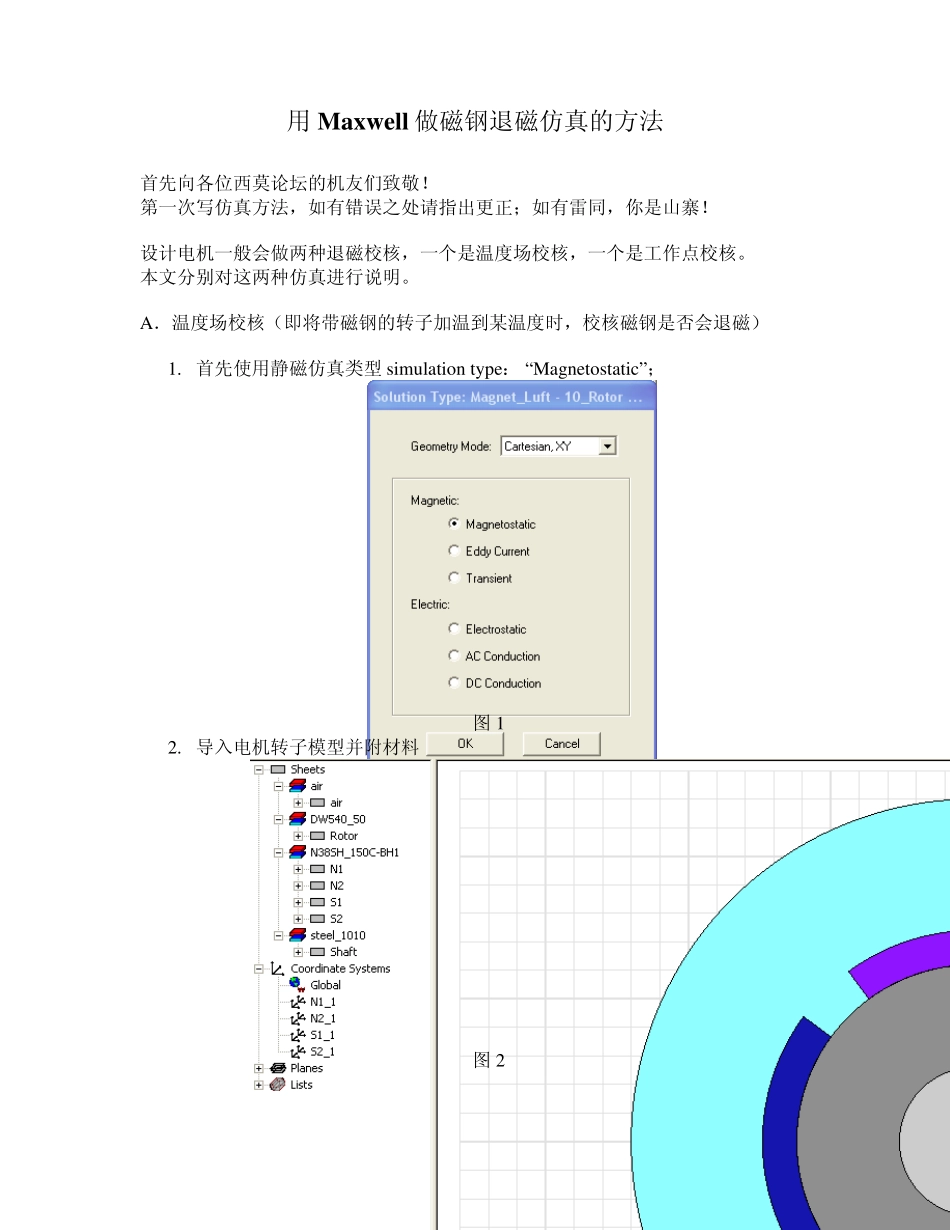
Task: Expand the air sheet object
Action: point(298,803)
